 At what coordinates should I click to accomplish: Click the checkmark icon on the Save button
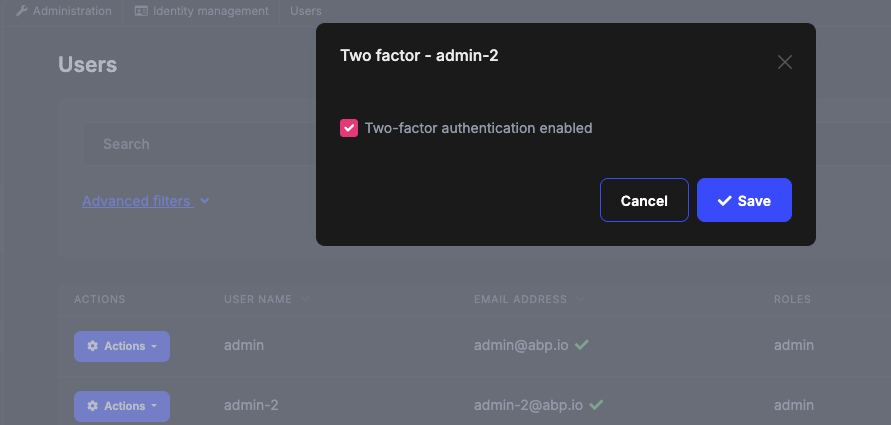coord(725,201)
